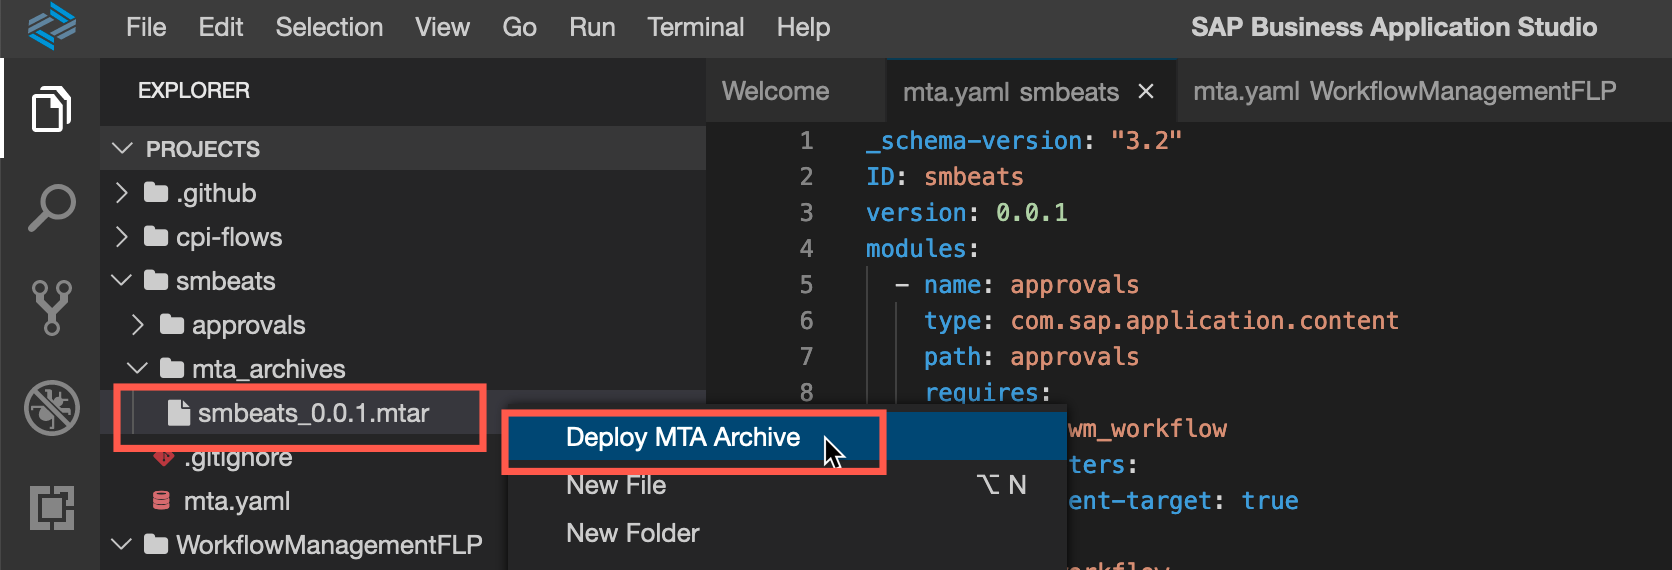Open the Explorer view in activity bar
This screenshot has width=1672, height=570.
coord(51,108)
